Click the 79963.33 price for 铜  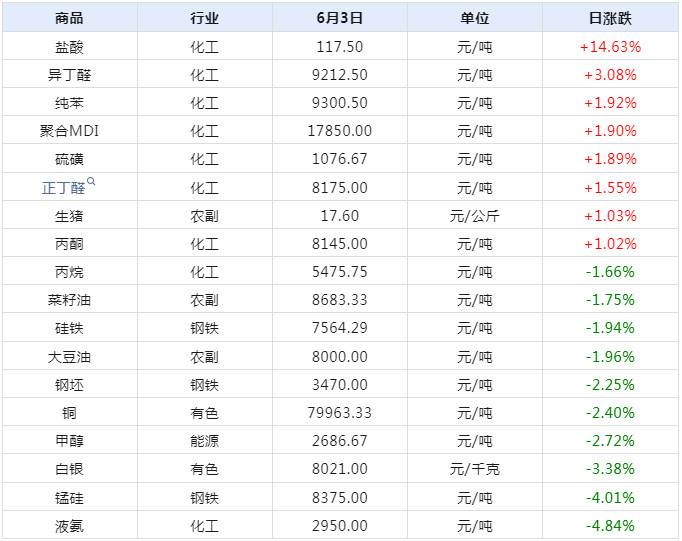tap(339, 412)
